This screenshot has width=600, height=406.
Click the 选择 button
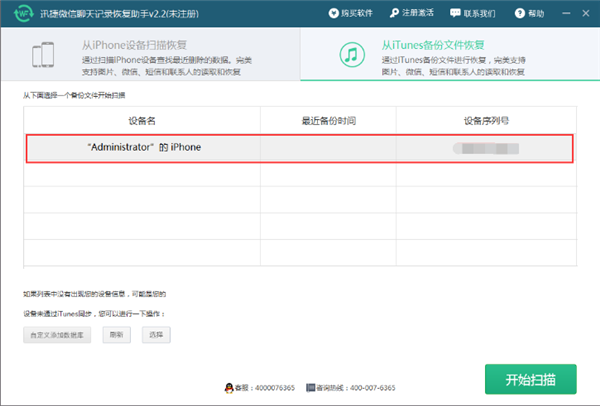155,335
